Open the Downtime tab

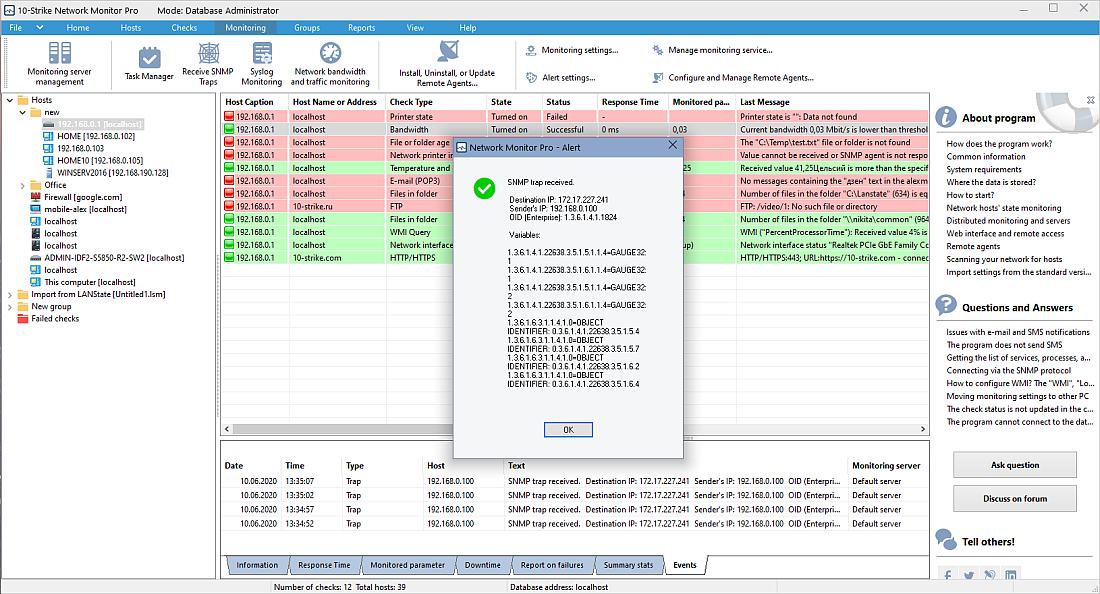coord(483,564)
